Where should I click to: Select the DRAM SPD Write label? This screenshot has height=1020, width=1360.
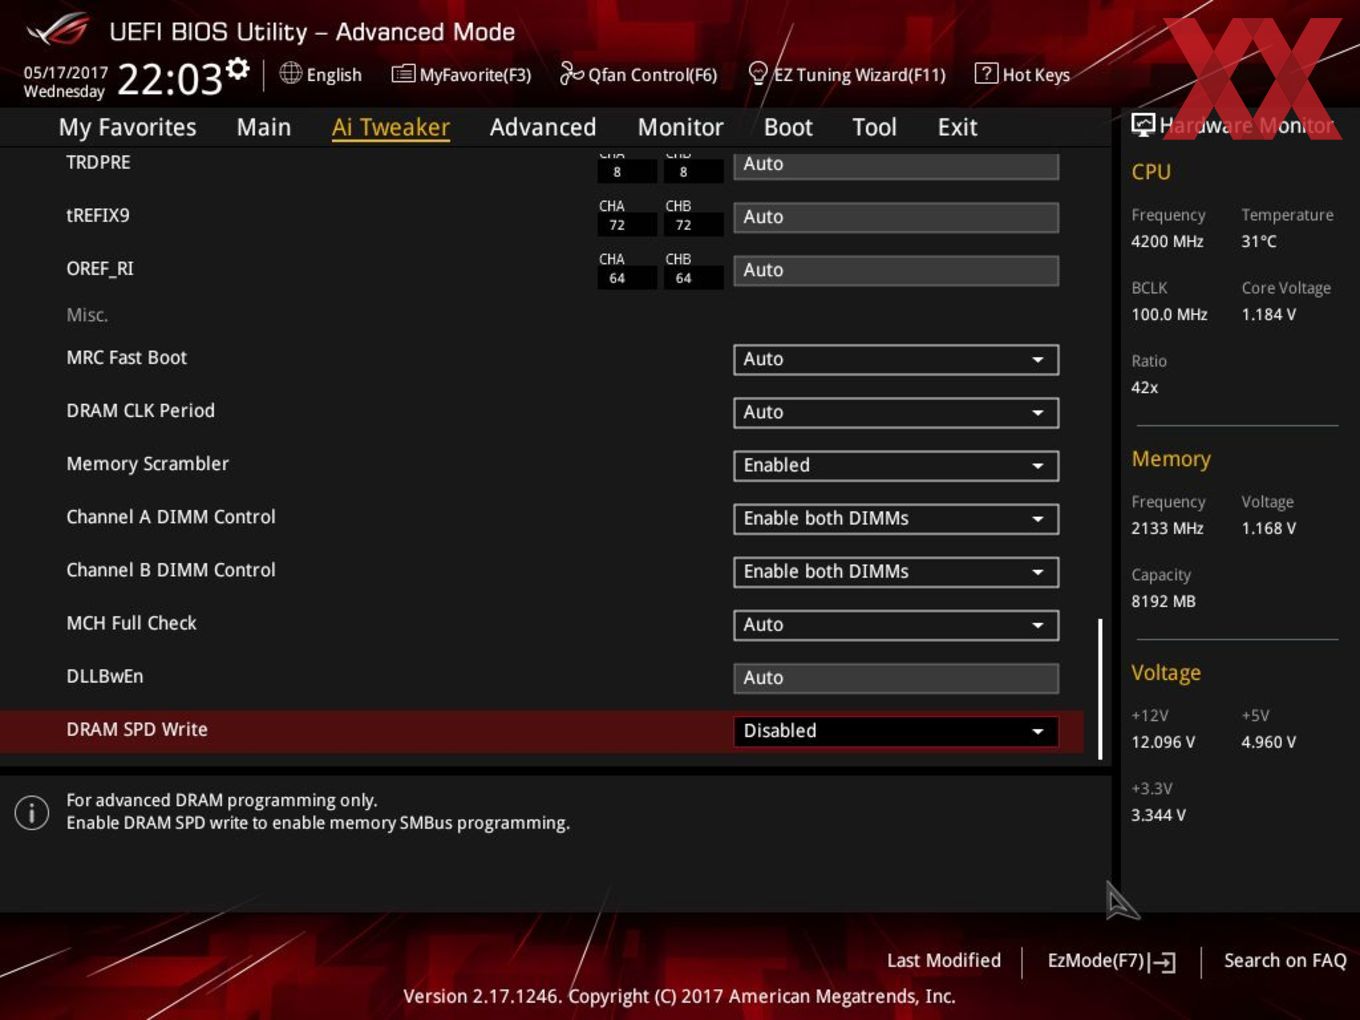[x=137, y=729]
